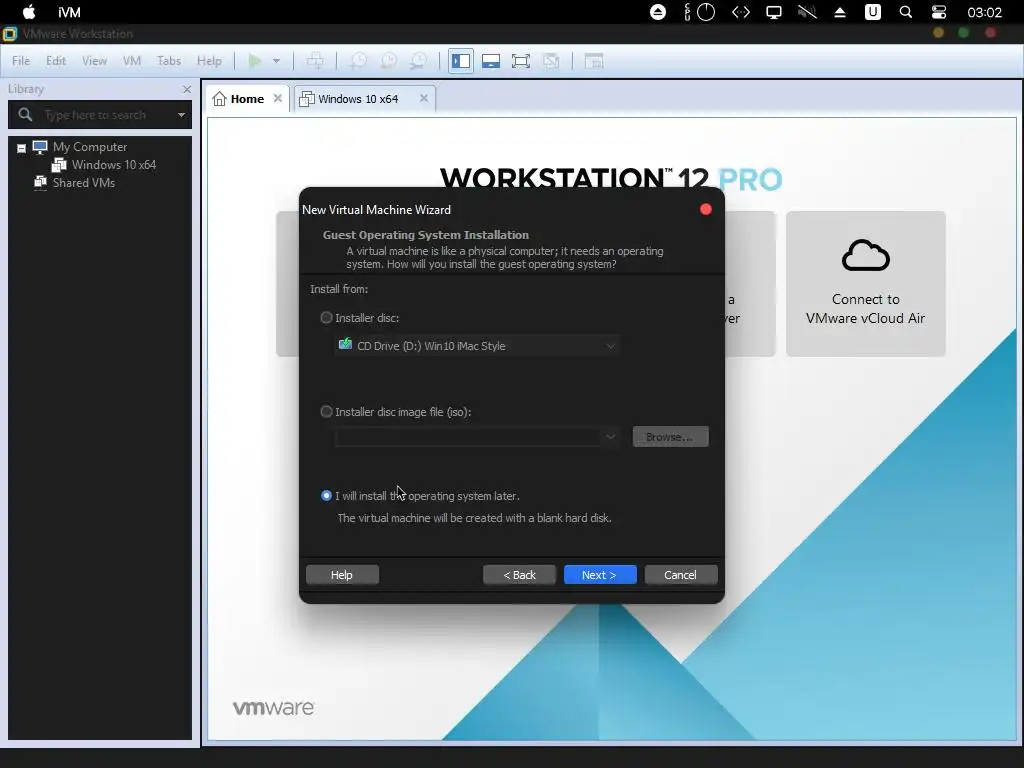1024x768 pixels.
Task: Click the Browse... button
Action: [x=670, y=437]
